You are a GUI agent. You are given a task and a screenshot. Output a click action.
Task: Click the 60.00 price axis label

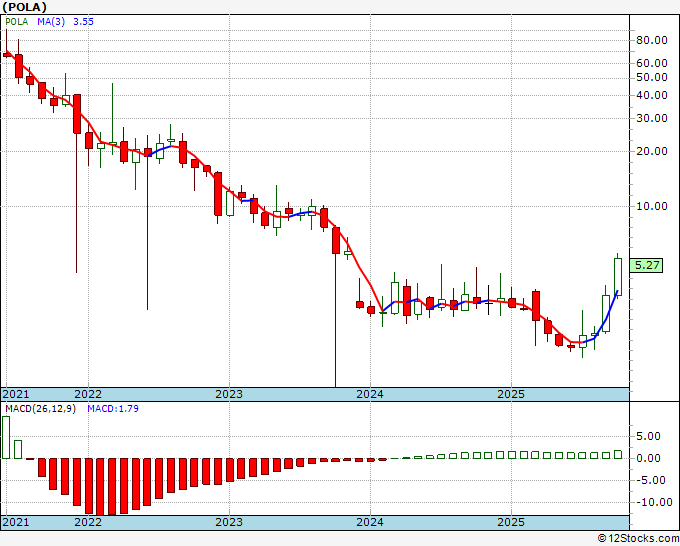(x=652, y=63)
